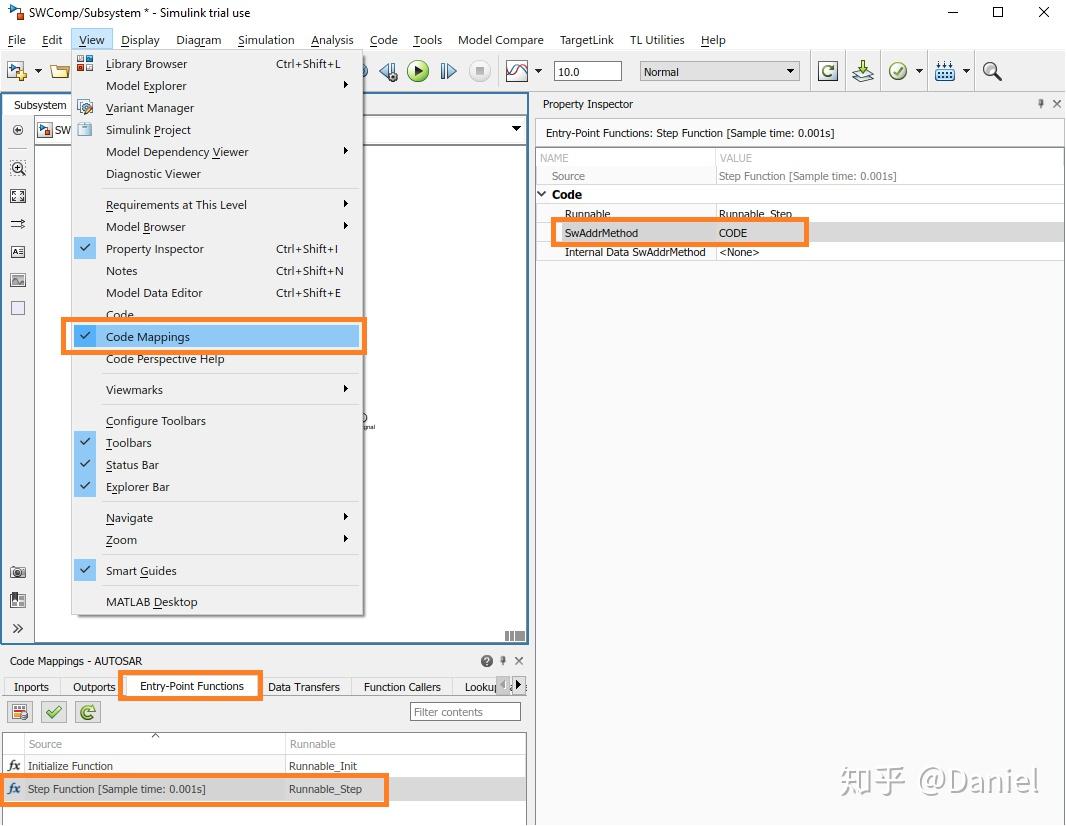The width and height of the screenshot is (1066, 826).
Task: Open the dropdown arrow next to New Model icon
Action: point(38,71)
